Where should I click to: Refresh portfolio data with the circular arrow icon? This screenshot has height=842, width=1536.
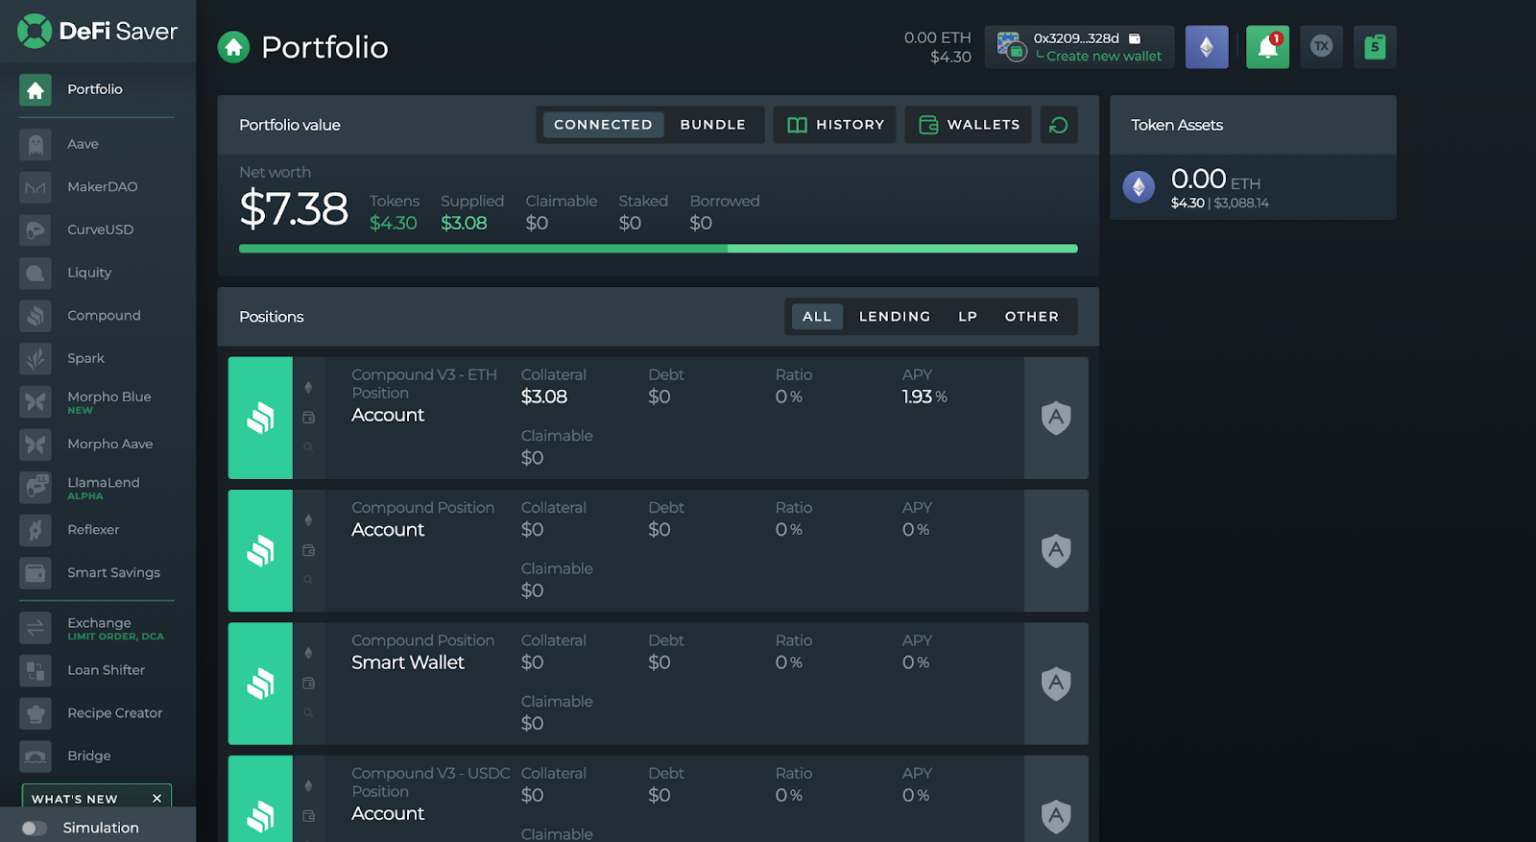(x=1059, y=124)
